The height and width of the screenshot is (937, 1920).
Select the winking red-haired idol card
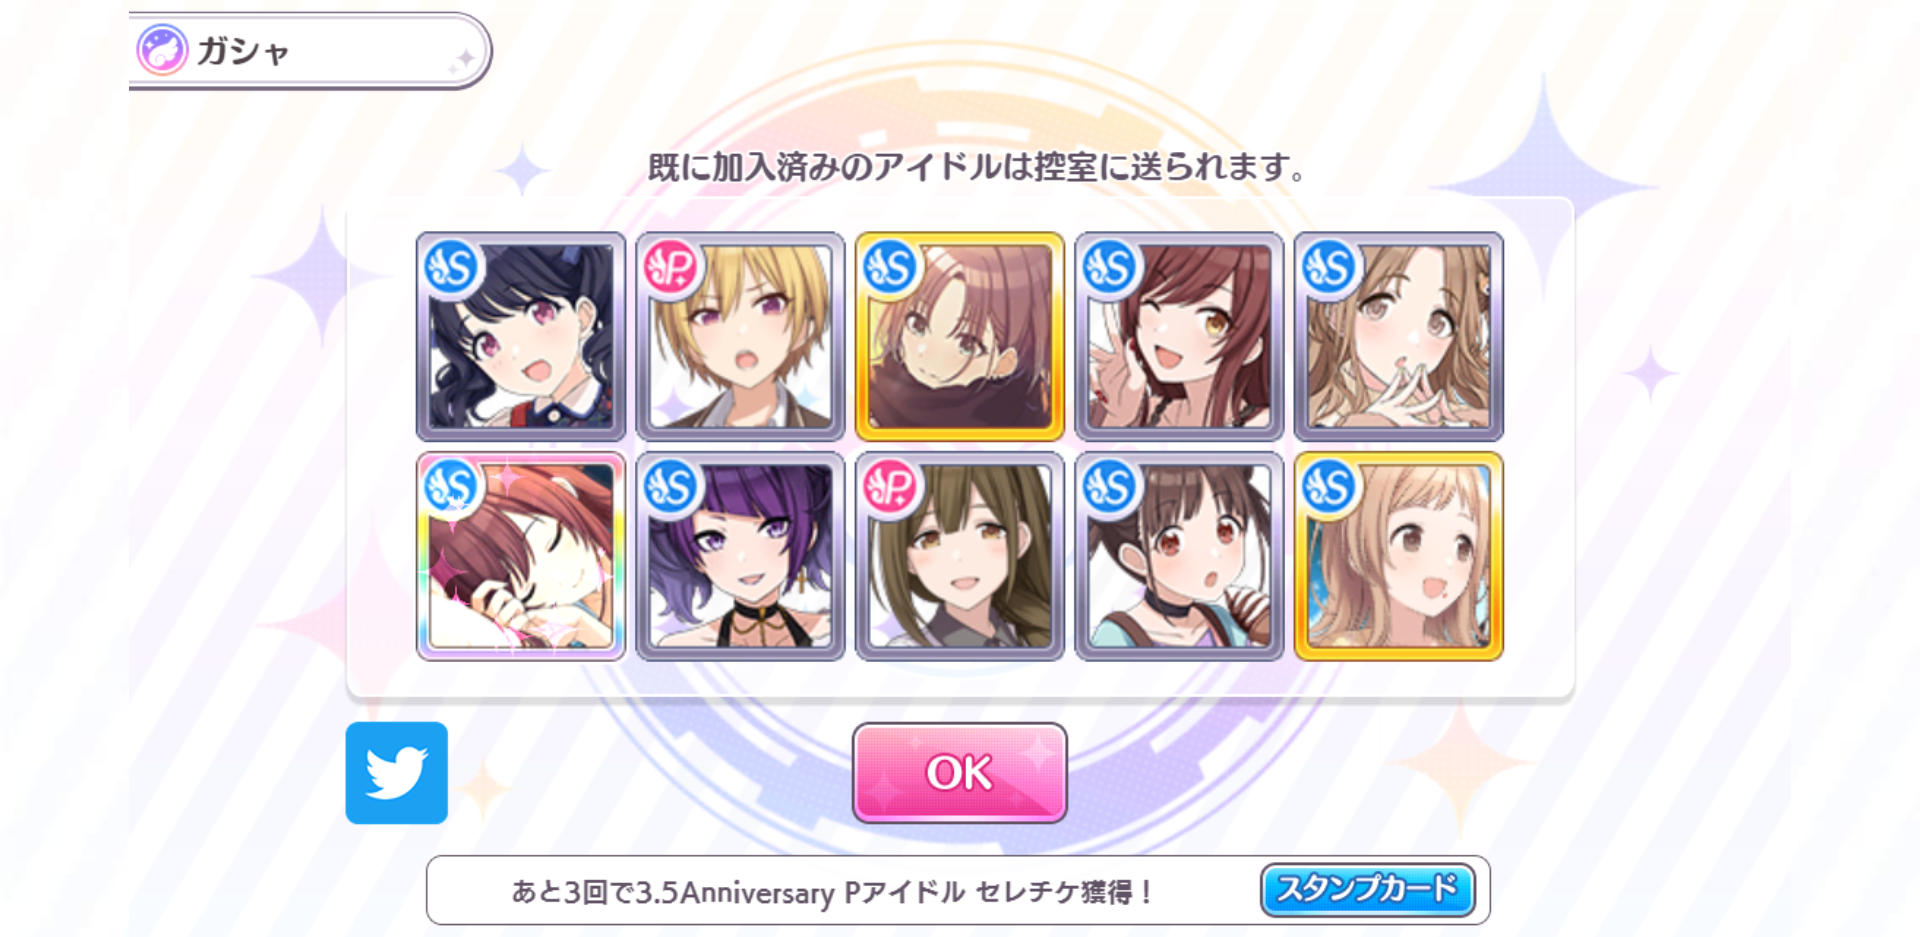(1179, 337)
